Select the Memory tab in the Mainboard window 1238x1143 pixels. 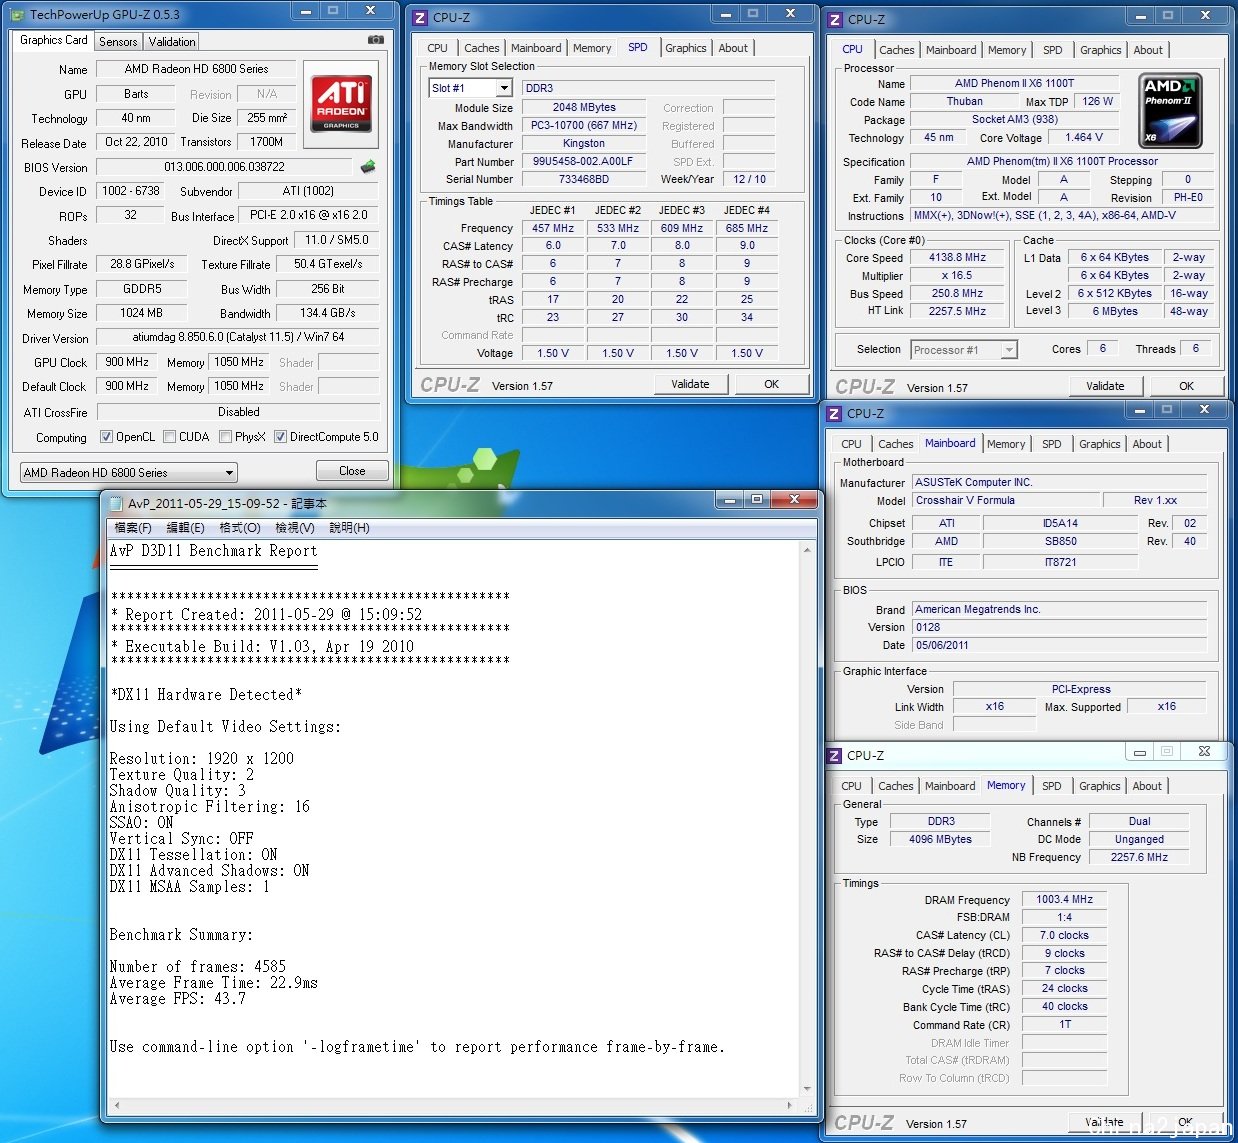[x=1006, y=444]
